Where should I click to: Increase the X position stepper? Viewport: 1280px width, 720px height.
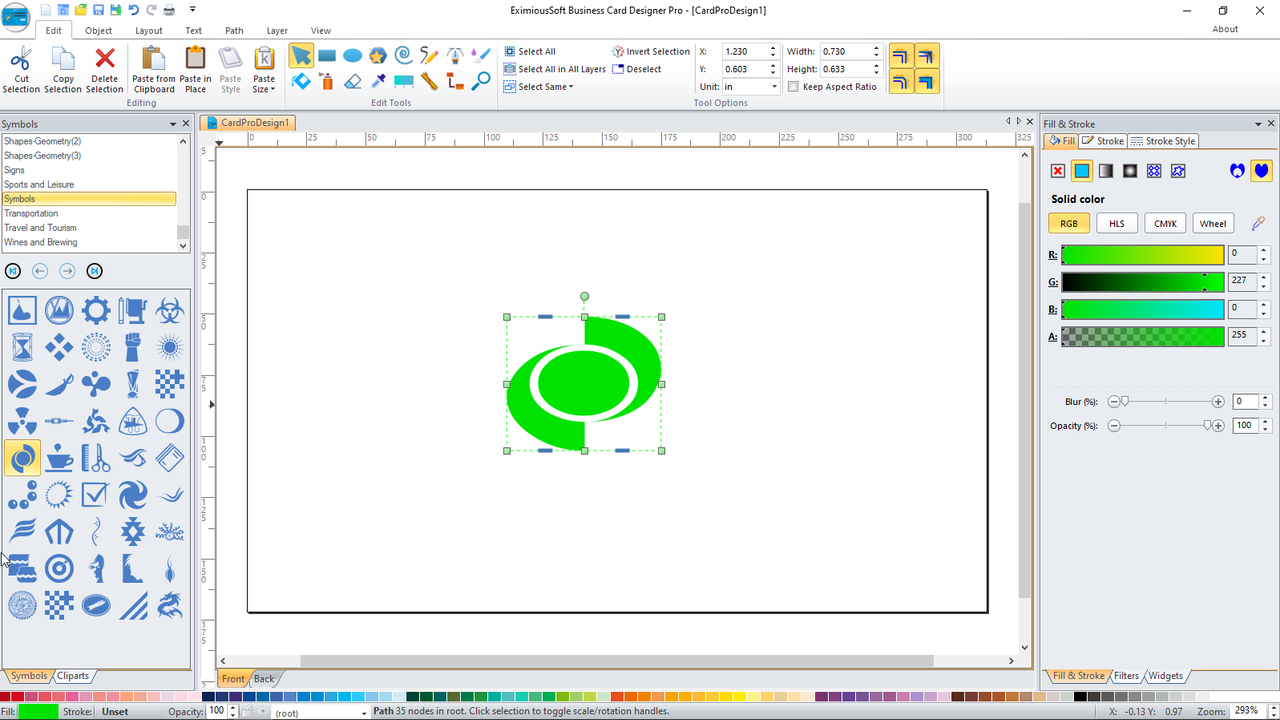coord(773,48)
